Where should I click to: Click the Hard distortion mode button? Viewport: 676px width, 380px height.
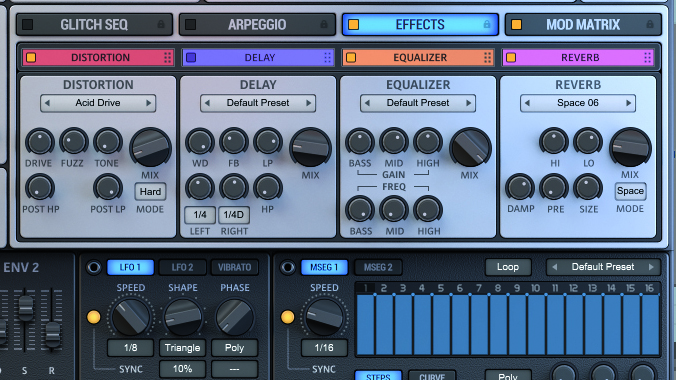(x=150, y=192)
